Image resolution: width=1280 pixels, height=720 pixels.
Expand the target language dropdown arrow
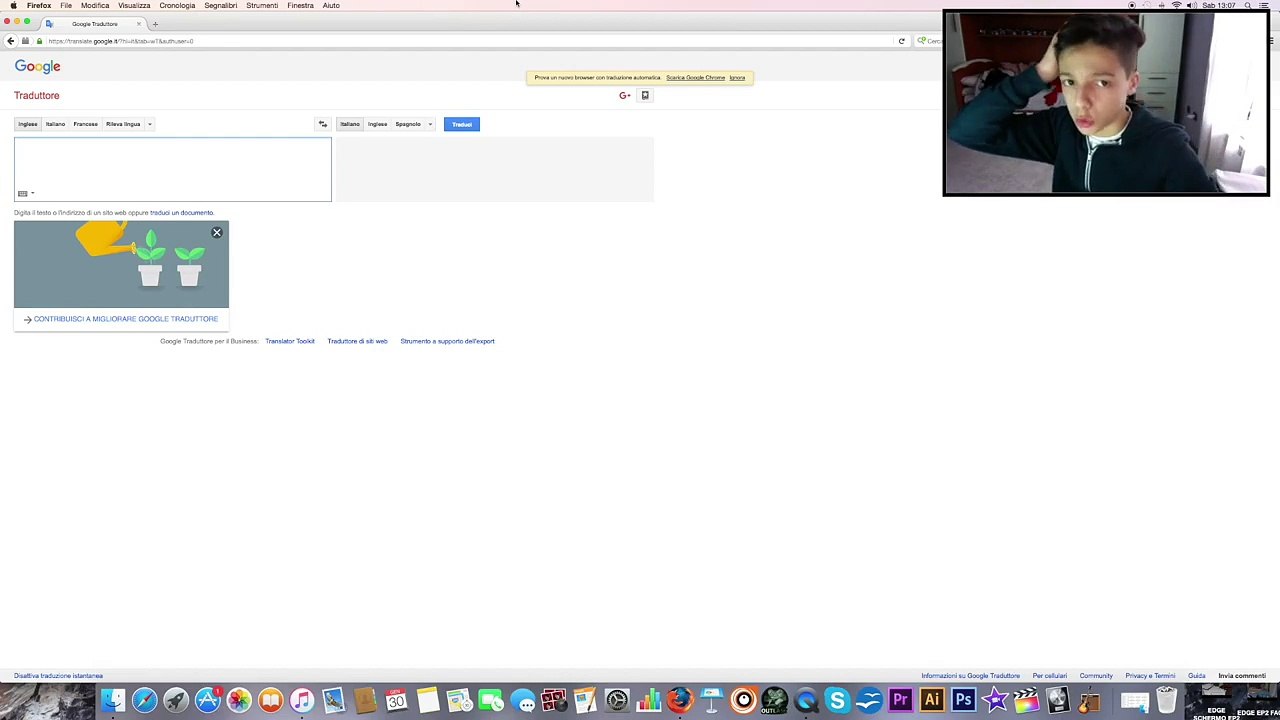coord(430,124)
